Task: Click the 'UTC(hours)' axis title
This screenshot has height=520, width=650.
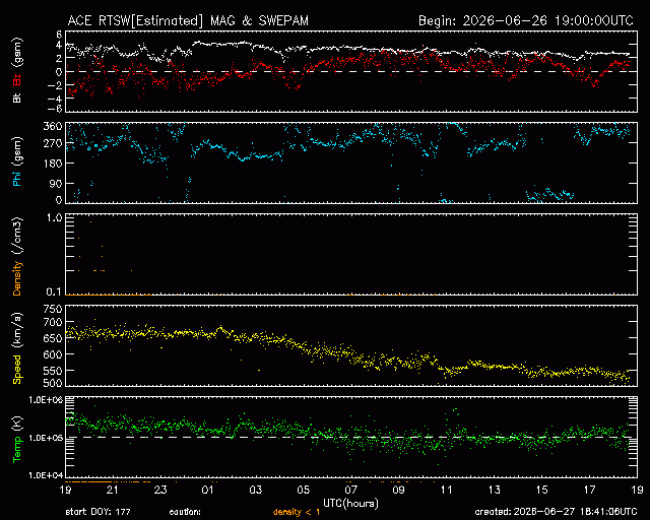Action: click(351, 503)
